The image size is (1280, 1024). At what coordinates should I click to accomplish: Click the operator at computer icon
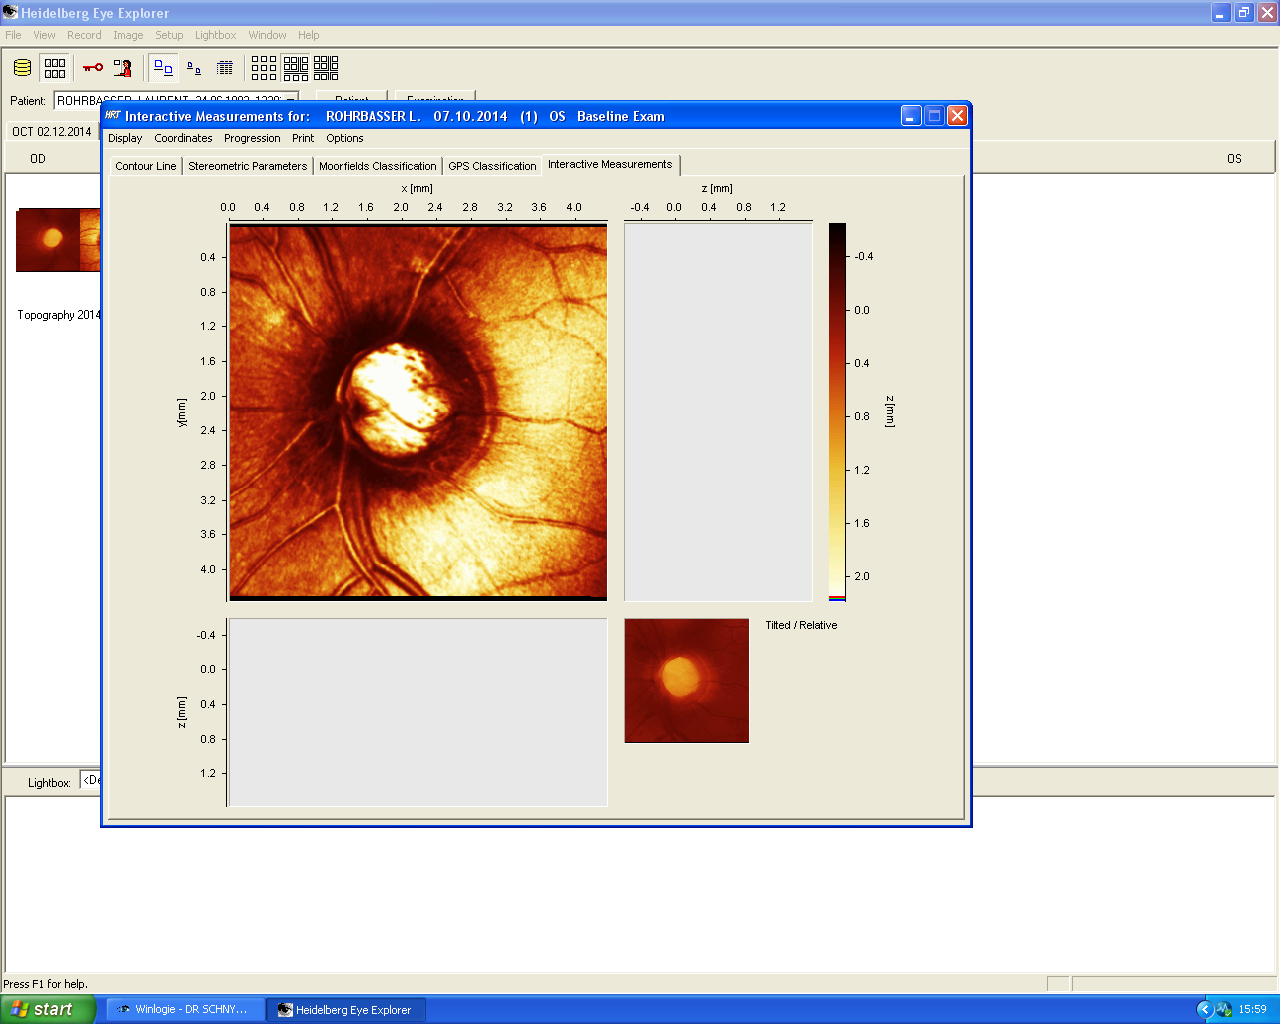pos(122,68)
